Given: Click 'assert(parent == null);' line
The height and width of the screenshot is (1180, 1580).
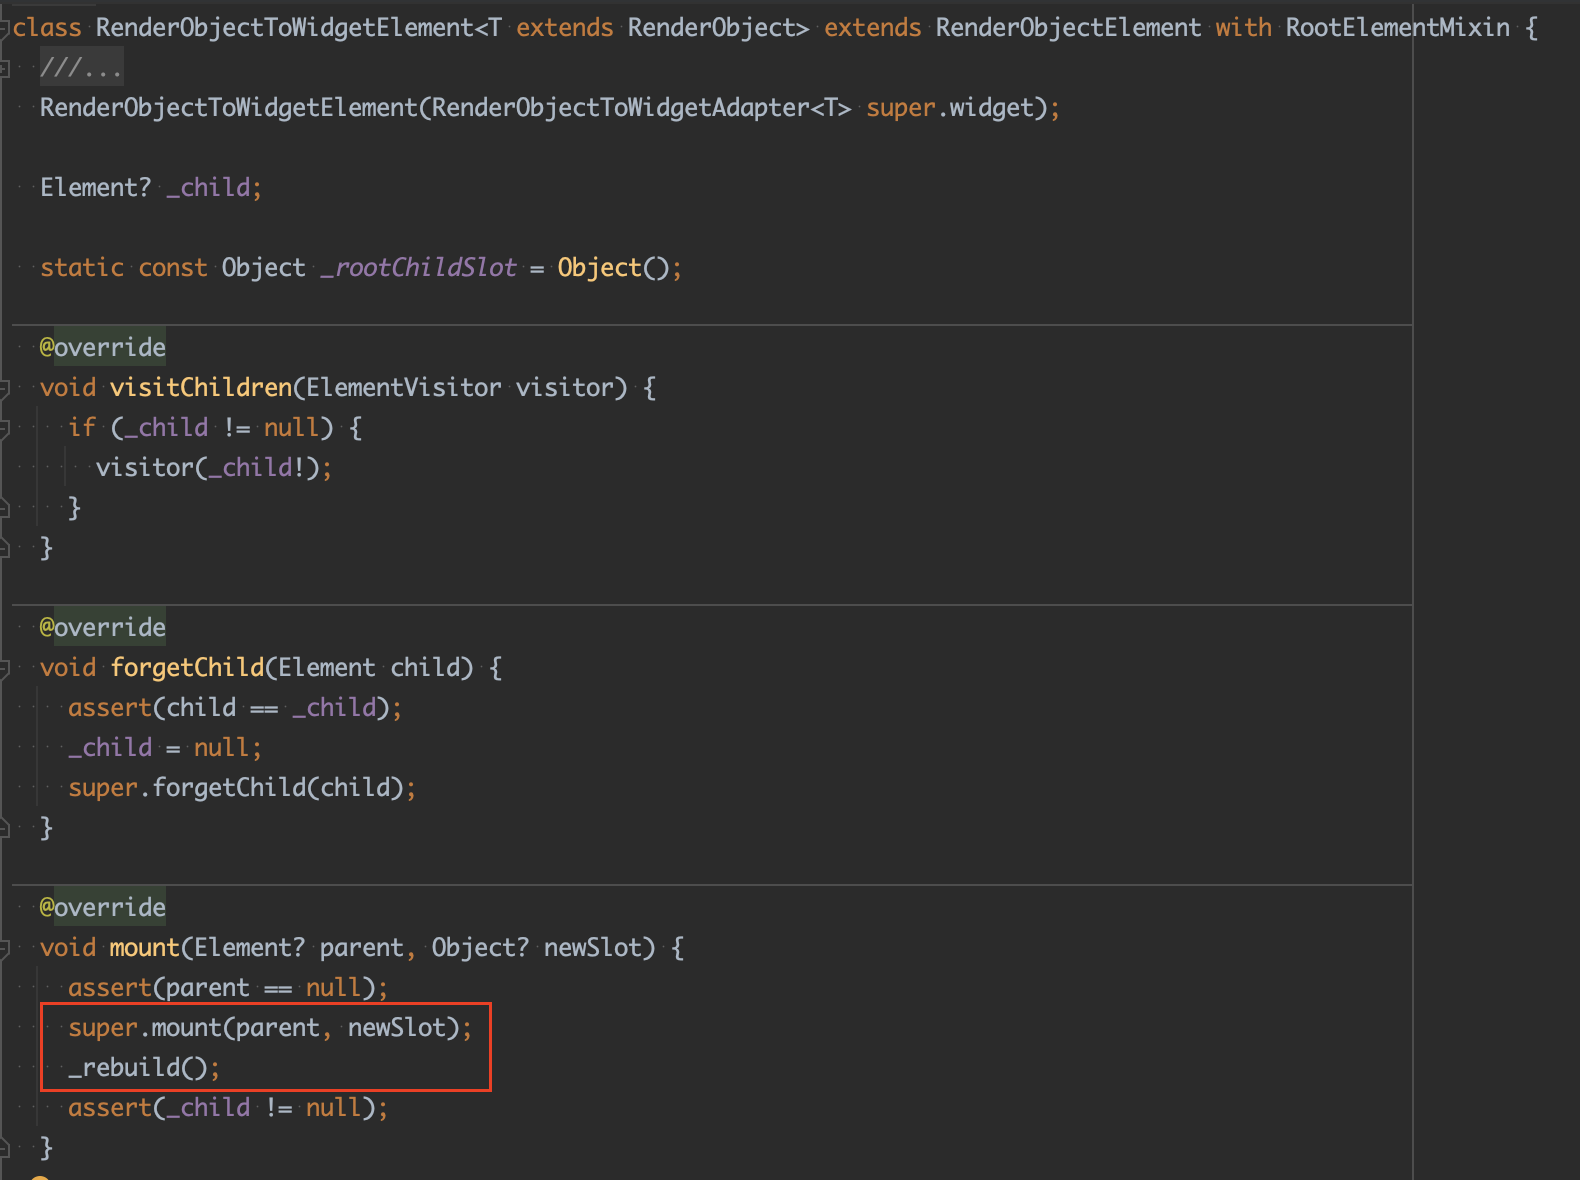Looking at the screenshot, I should click(228, 987).
